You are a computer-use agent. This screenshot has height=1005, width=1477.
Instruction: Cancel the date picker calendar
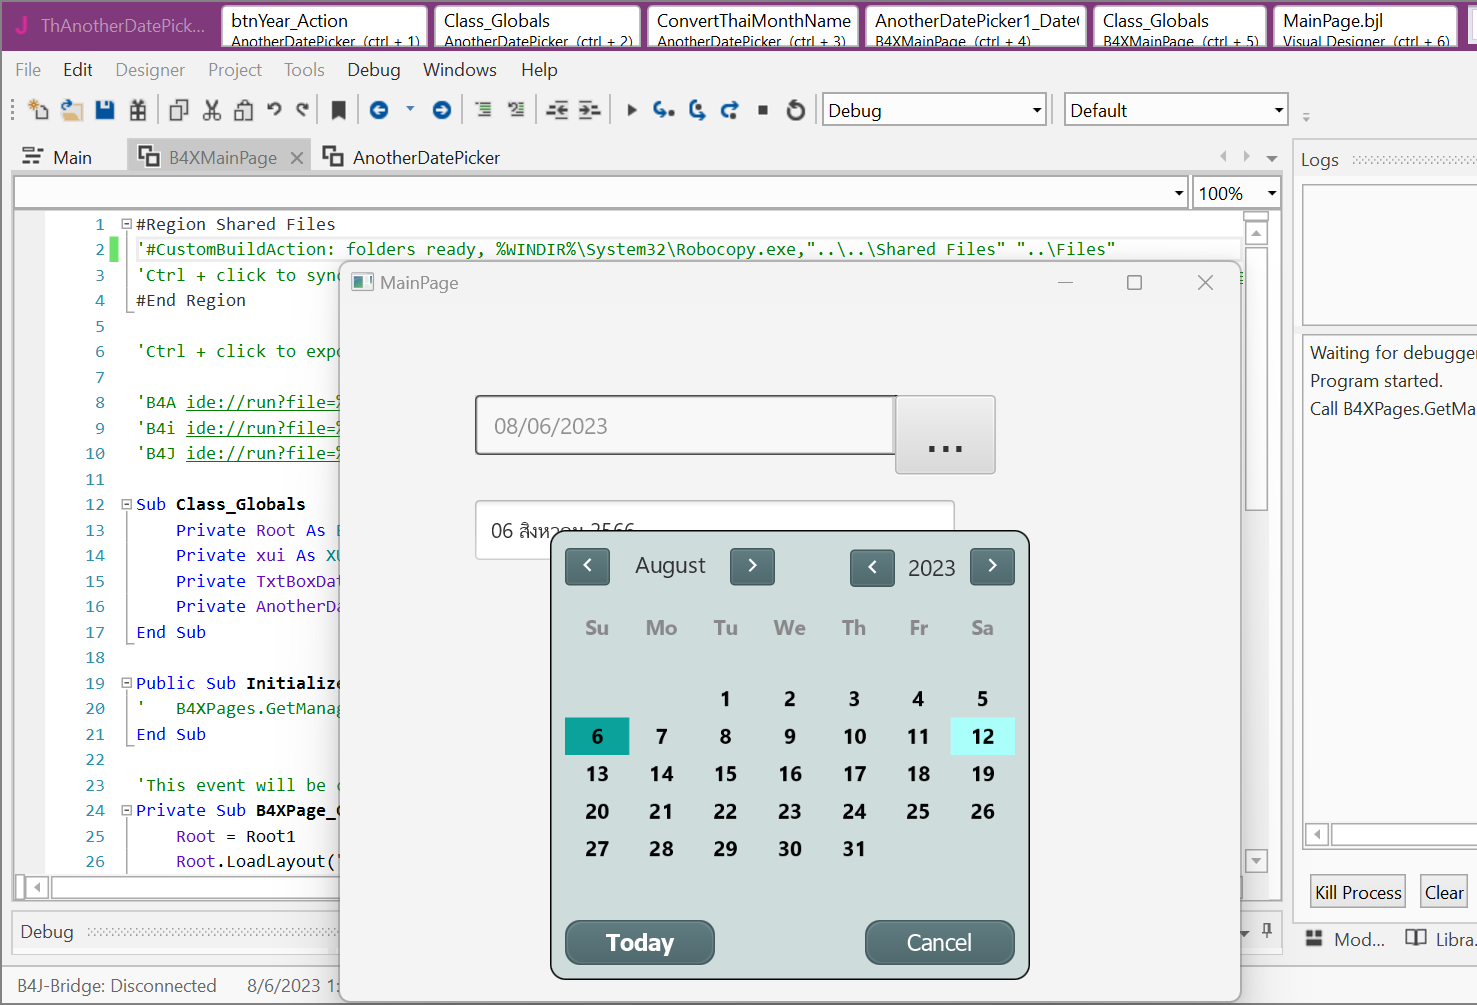939,943
